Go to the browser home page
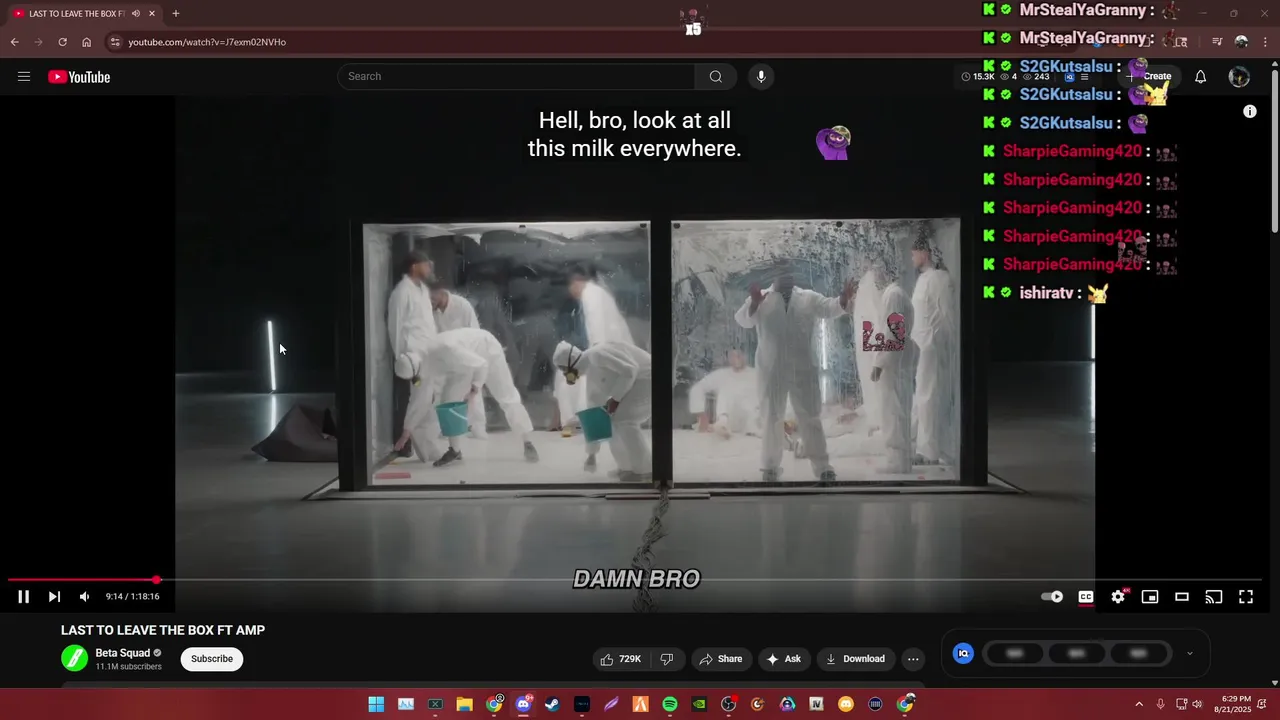Screen dimensions: 1280x720 coord(87,42)
